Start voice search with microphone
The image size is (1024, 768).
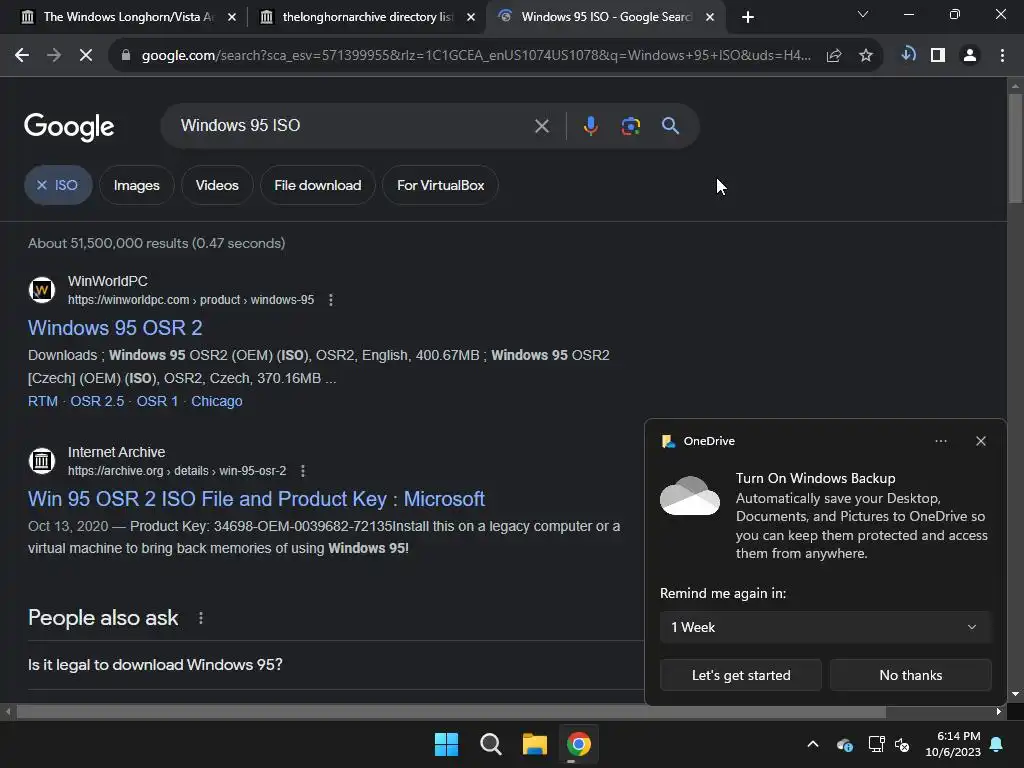(590, 126)
